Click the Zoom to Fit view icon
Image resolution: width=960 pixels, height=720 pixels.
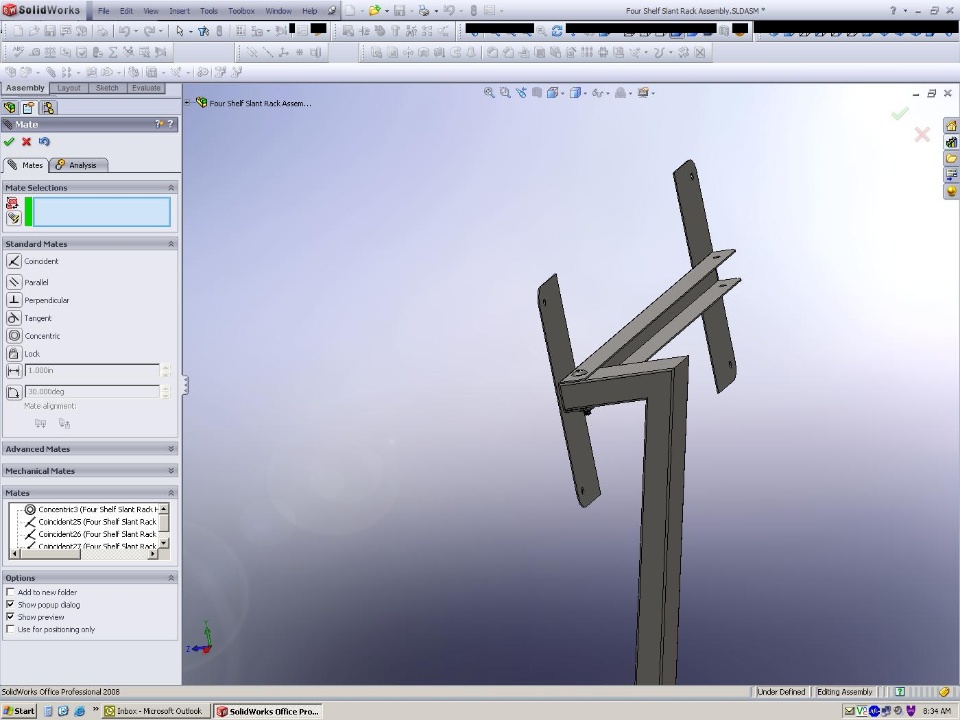[489, 93]
